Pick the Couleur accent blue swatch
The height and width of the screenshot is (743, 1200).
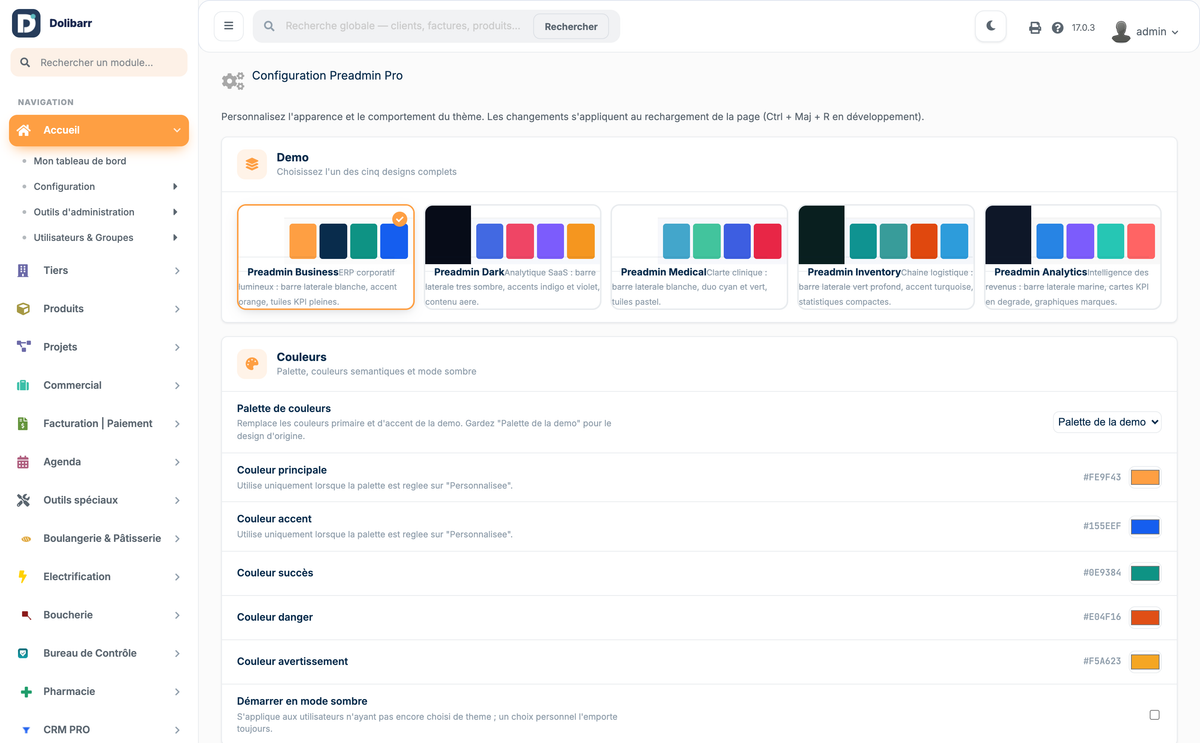(1145, 527)
